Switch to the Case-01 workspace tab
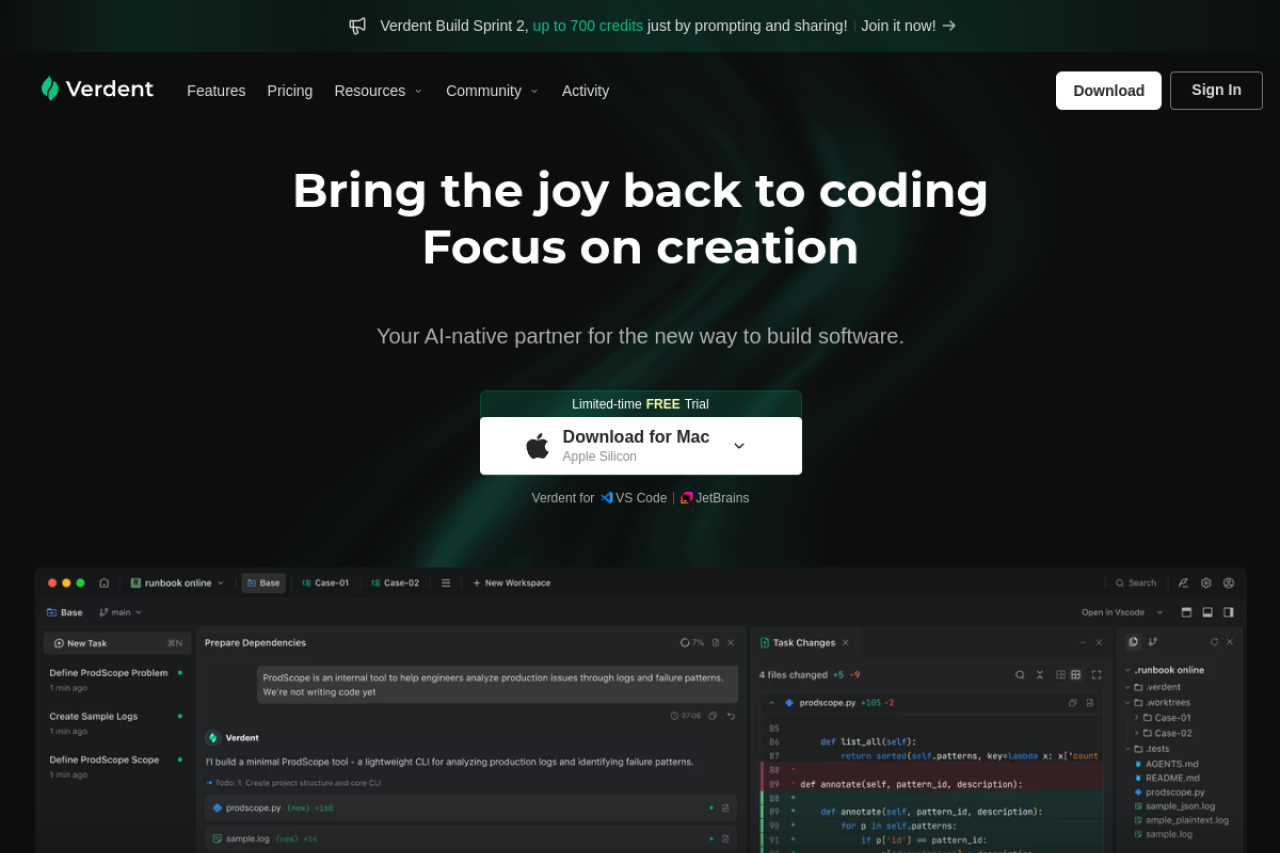 [x=326, y=583]
